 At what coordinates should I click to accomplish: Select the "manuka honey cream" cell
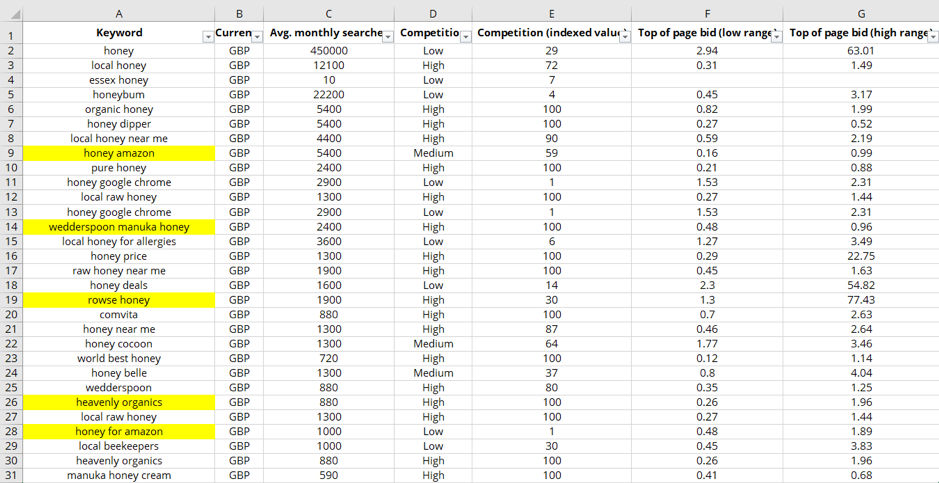[119, 475]
